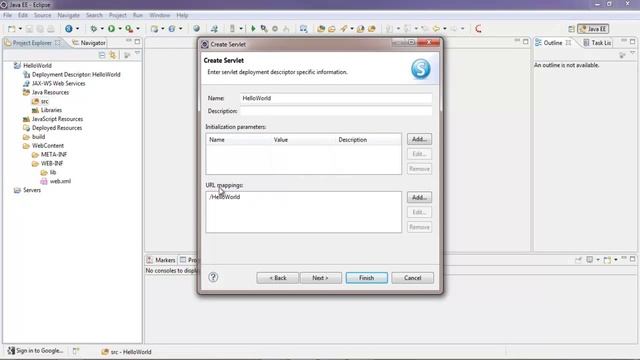Click the Cancel button
640x360 pixels.
413,278
